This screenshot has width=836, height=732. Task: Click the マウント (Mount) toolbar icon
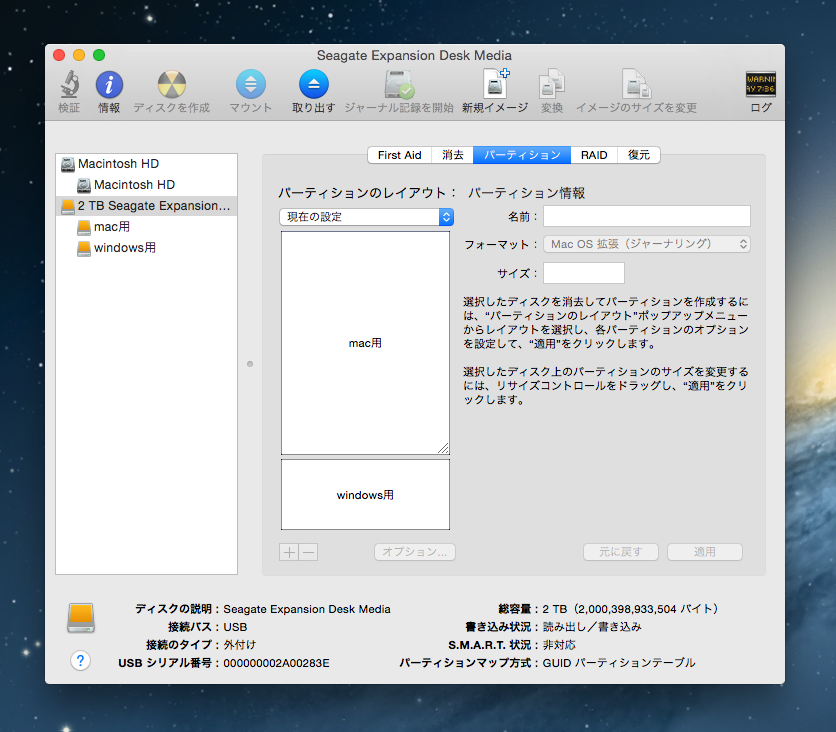tap(250, 85)
